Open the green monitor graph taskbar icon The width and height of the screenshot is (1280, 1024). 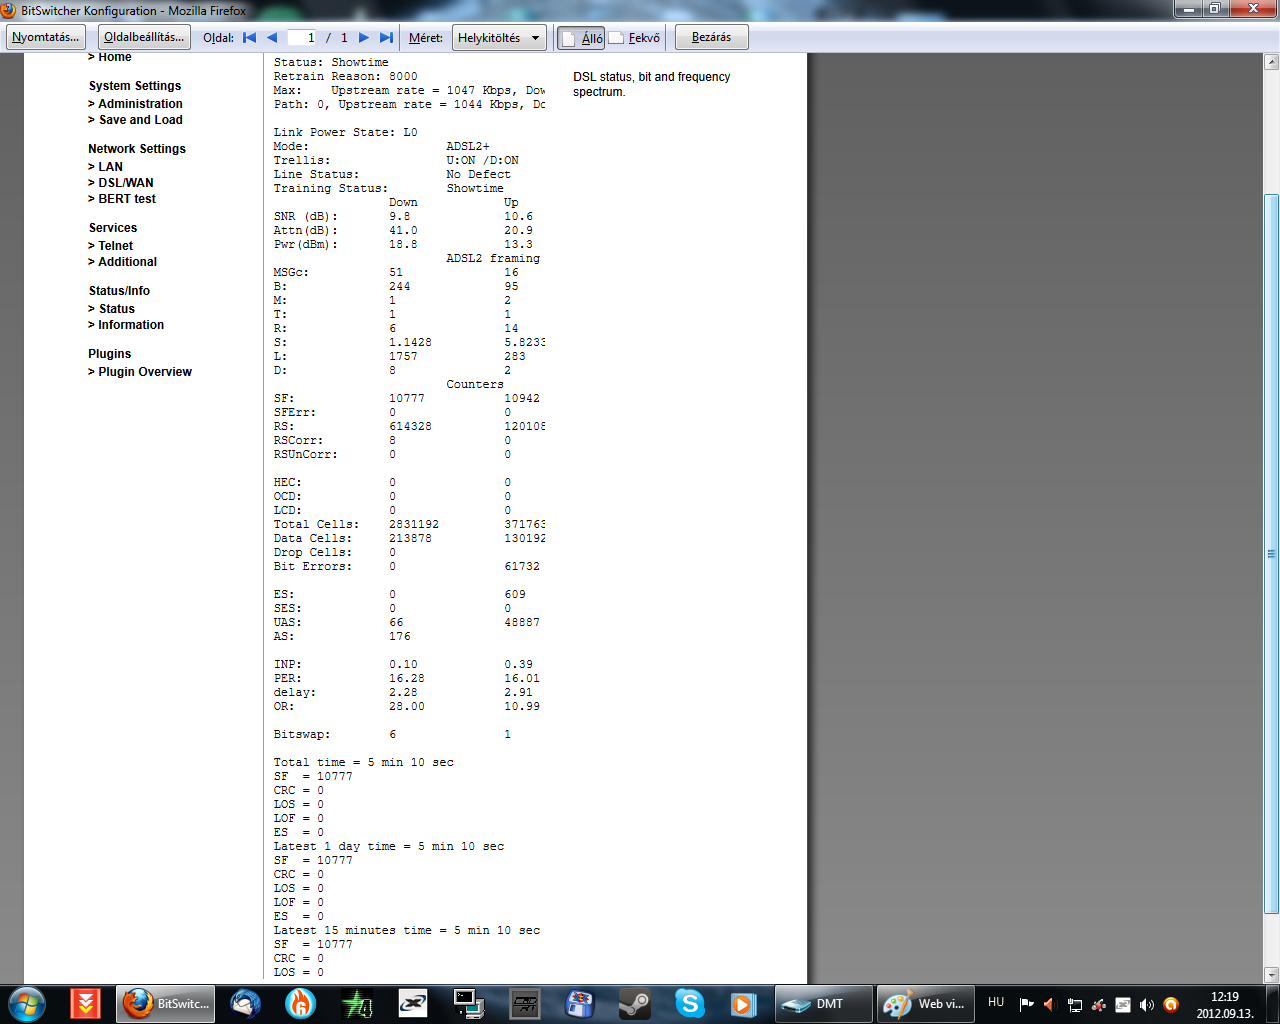(x=357, y=1003)
